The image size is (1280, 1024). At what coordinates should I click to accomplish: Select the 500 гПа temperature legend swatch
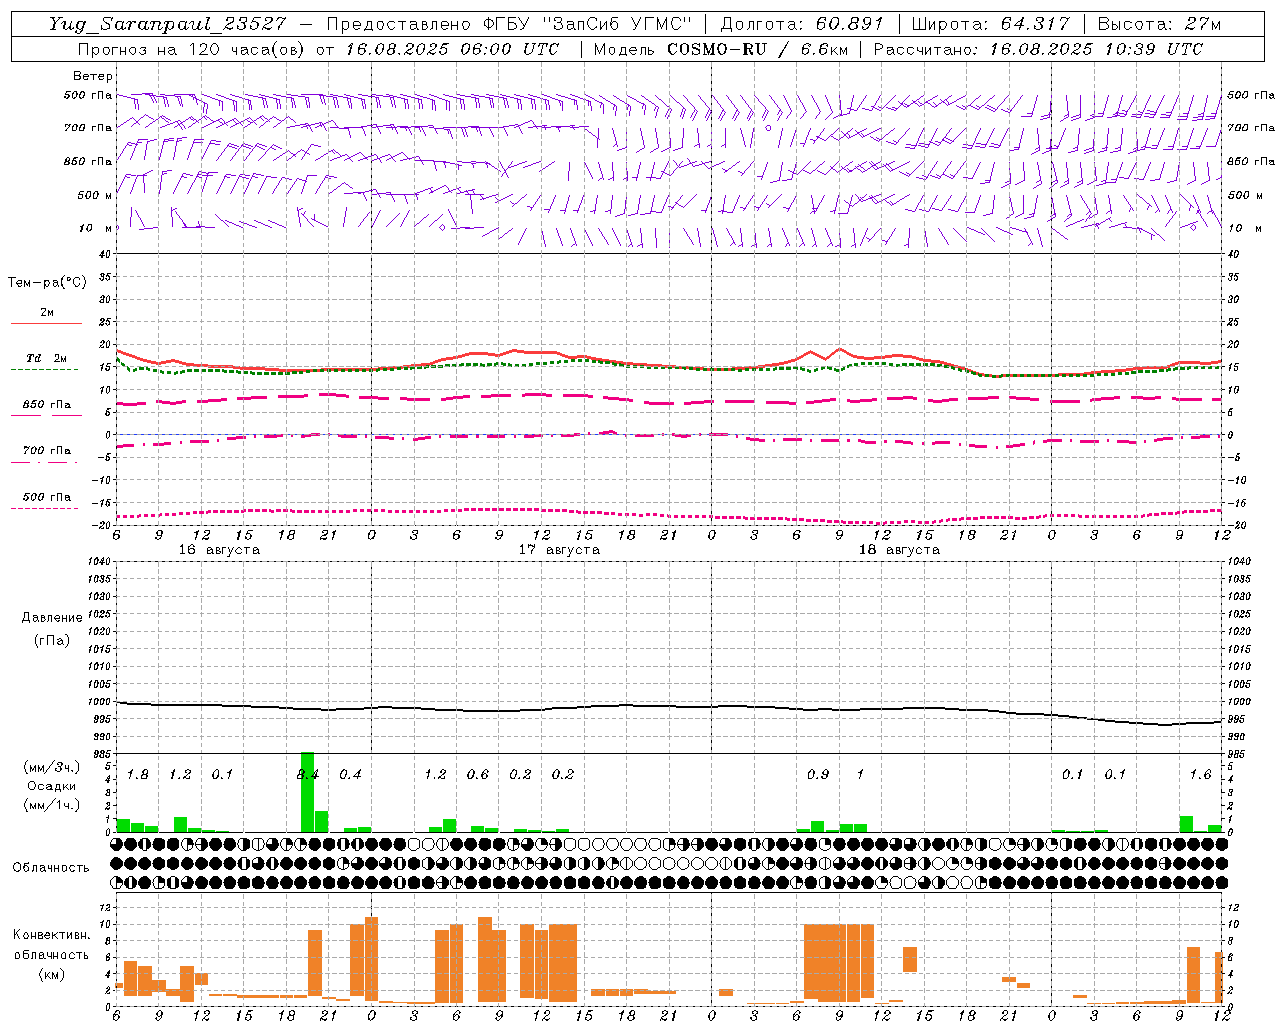[x=46, y=508]
